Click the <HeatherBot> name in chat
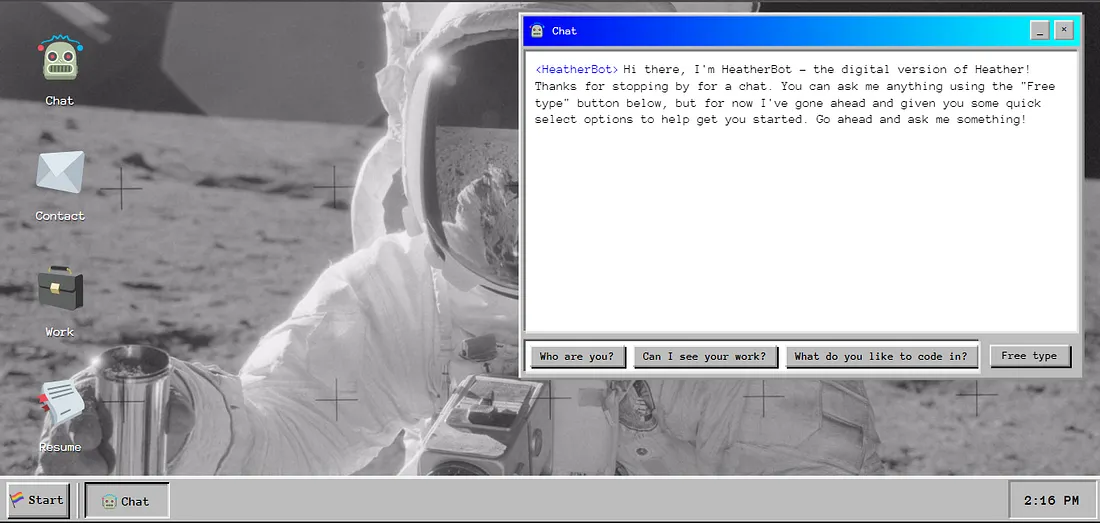 coord(577,69)
